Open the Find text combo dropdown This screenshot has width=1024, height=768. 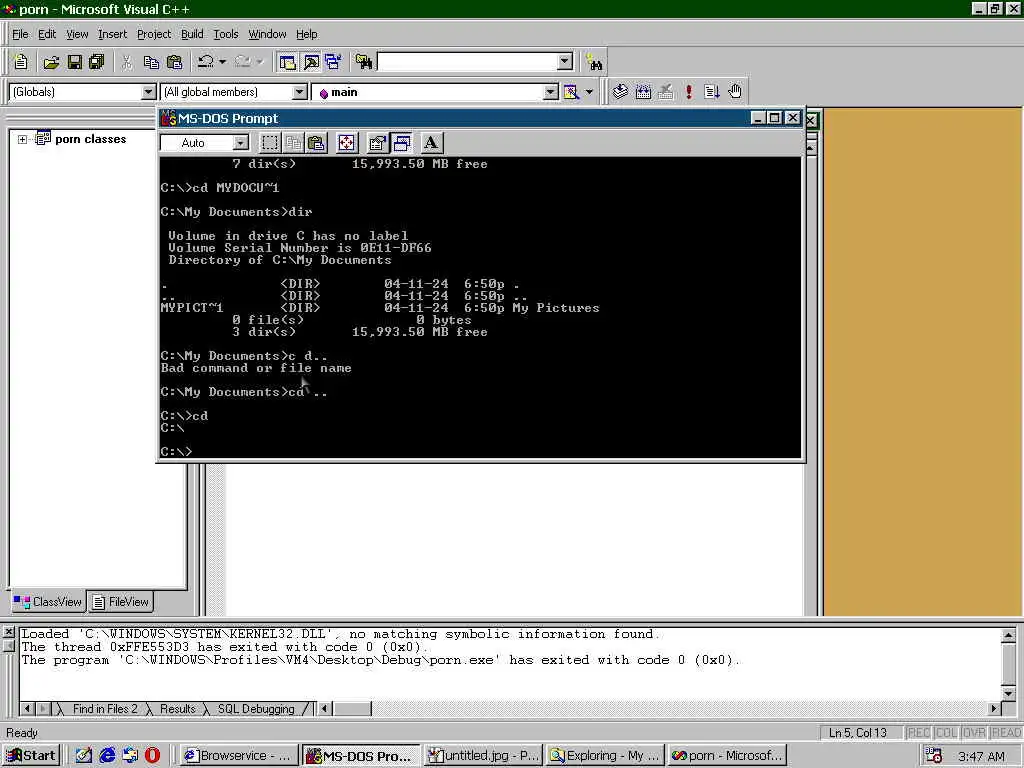pyautogui.click(x=565, y=62)
